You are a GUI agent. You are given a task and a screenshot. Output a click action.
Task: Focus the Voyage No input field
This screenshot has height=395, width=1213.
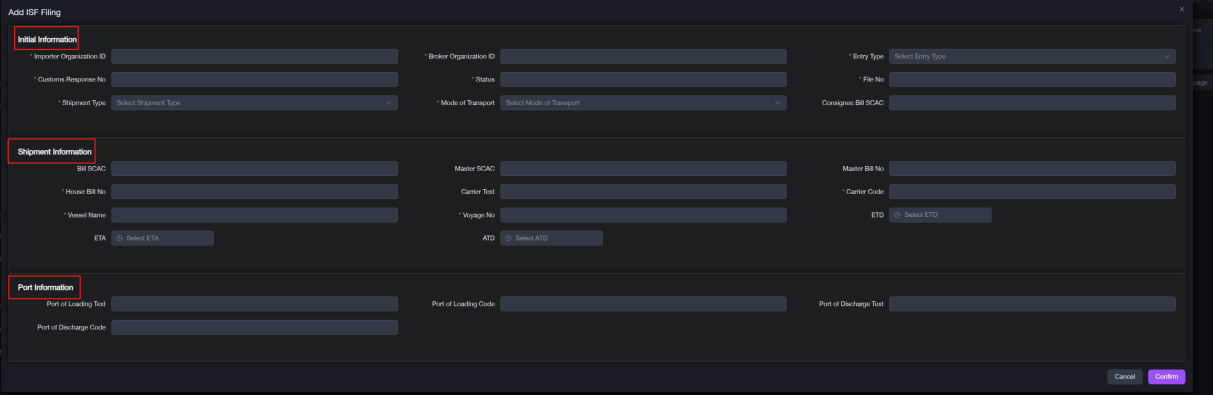643,215
